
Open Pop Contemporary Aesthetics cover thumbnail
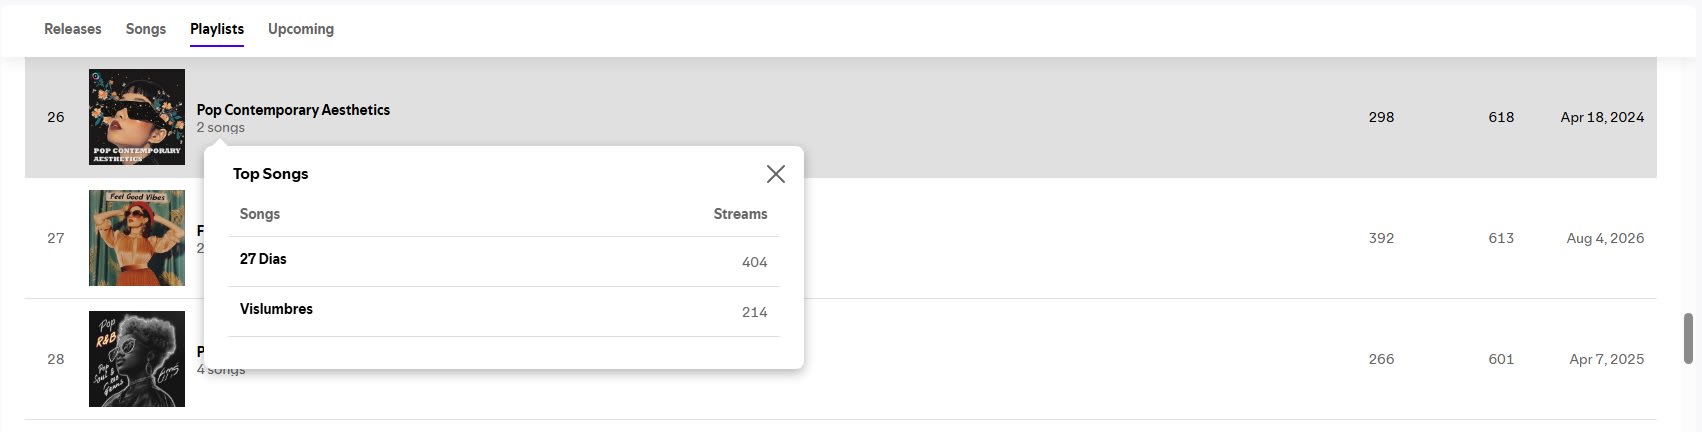click(137, 117)
